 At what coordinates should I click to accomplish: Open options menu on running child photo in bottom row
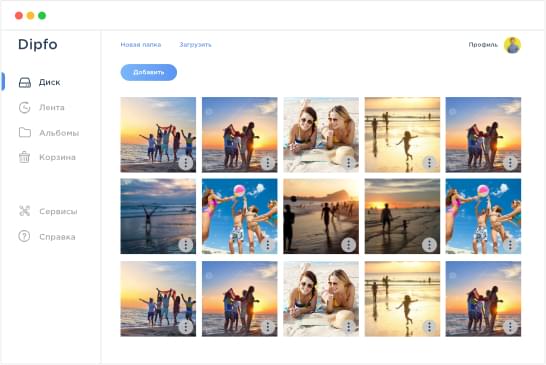pyautogui.click(x=429, y=327)
